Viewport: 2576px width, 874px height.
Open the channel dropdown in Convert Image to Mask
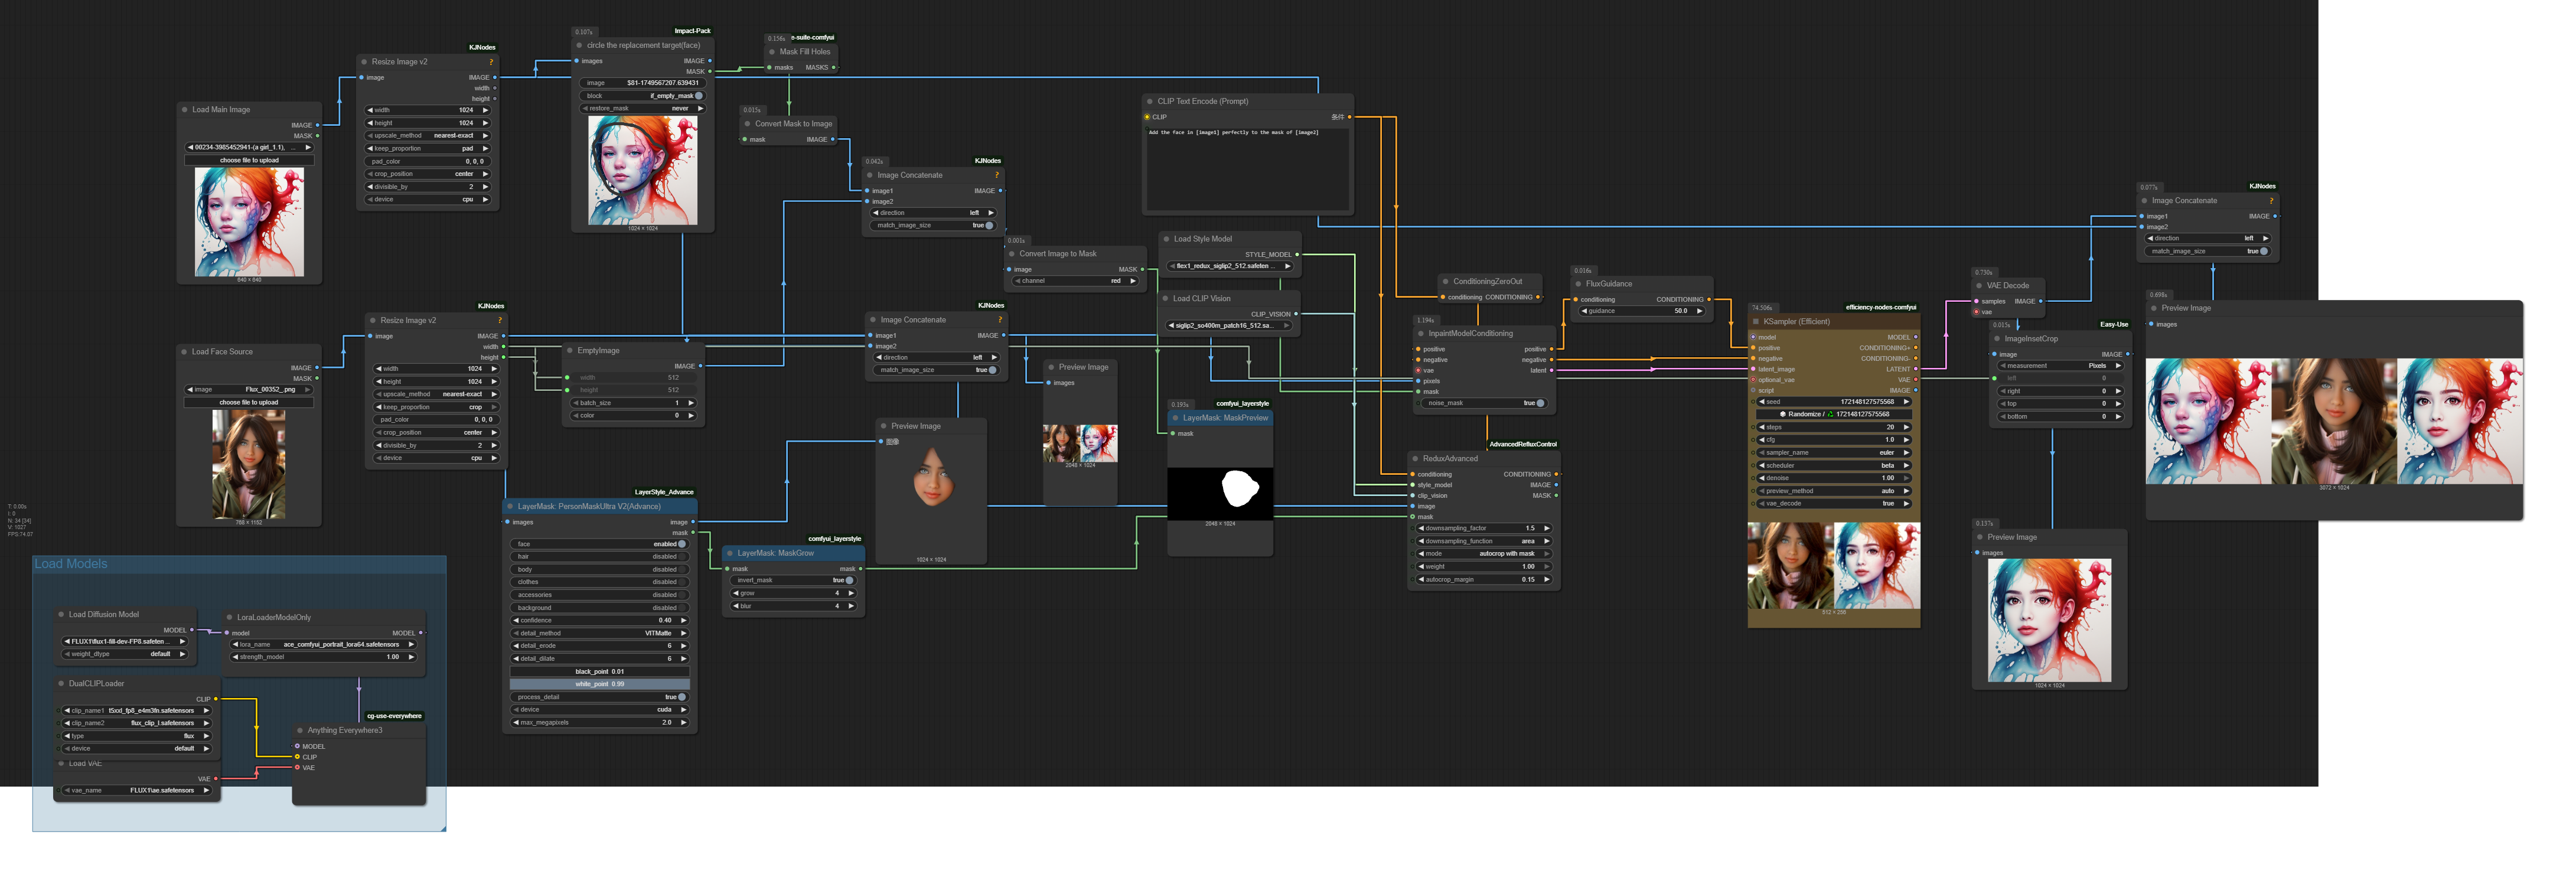click(1076, 281)
